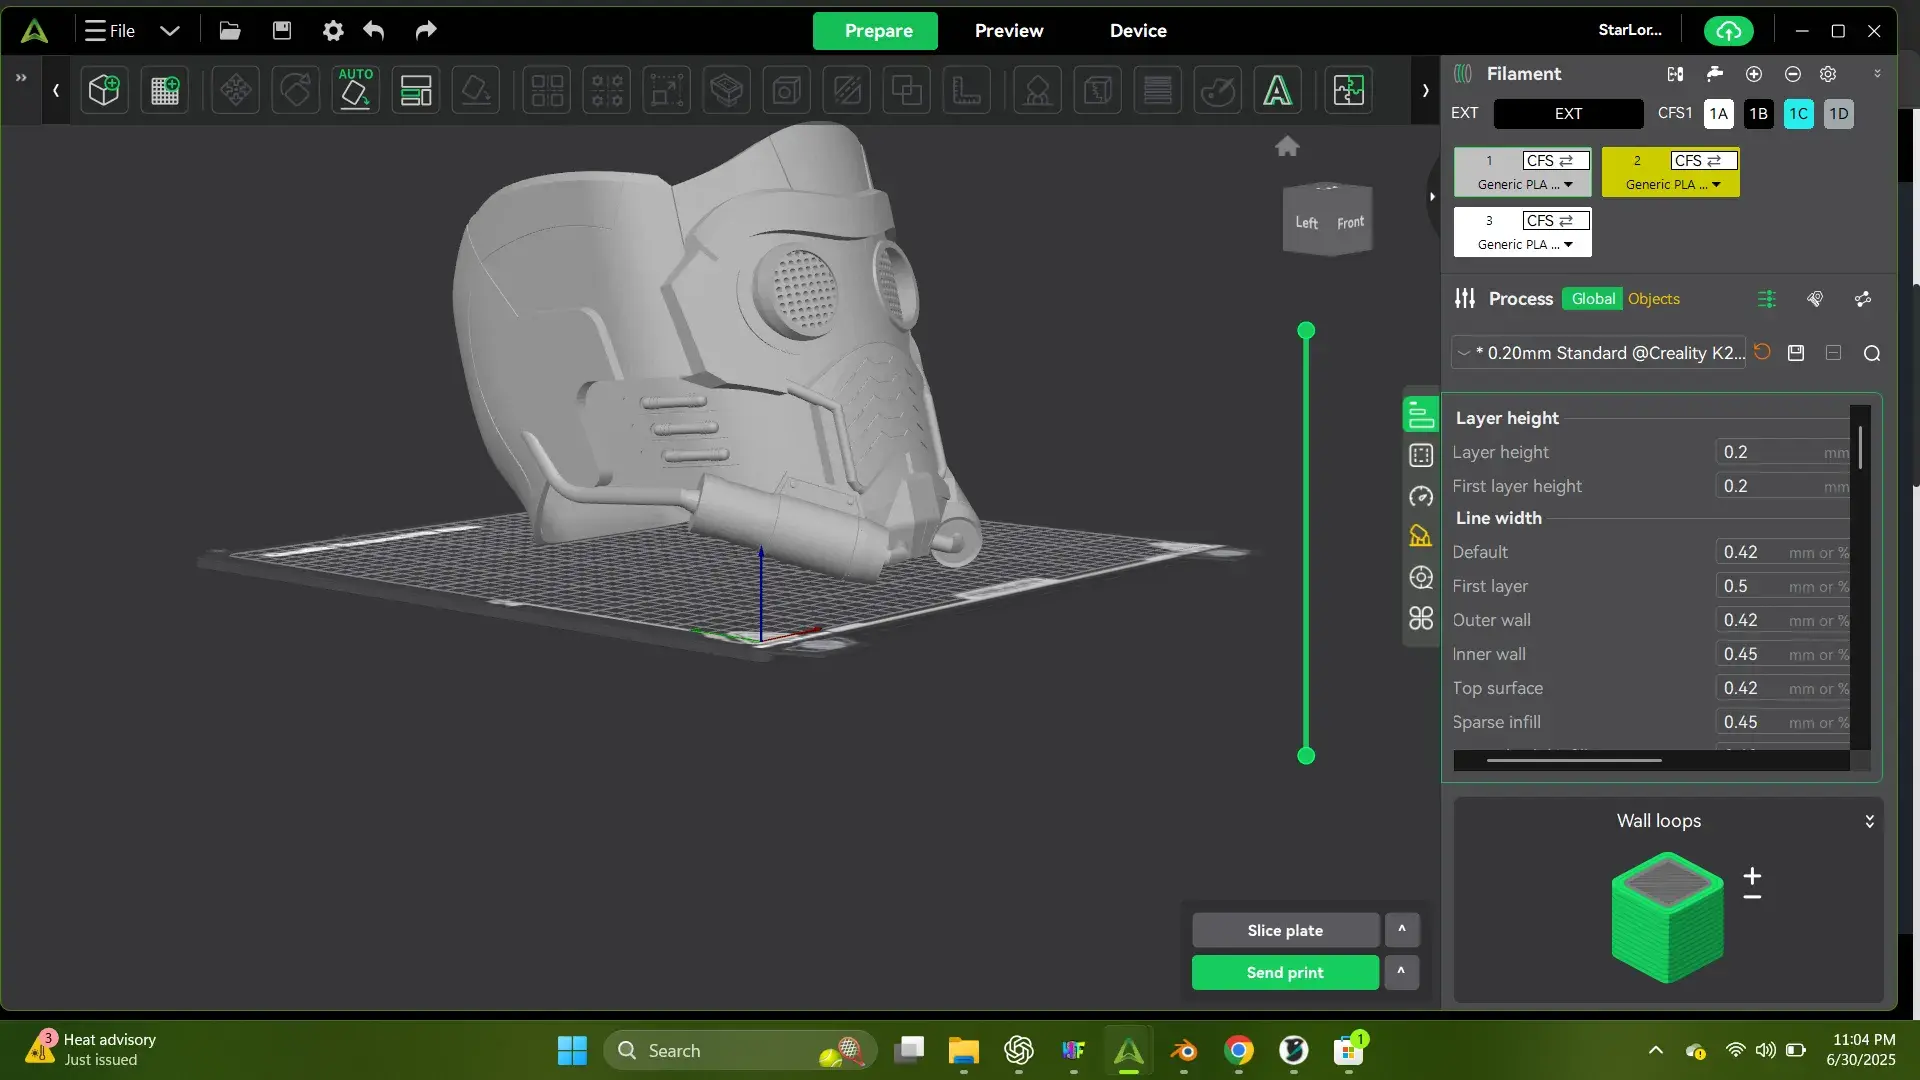1920x1080 pixels.
Task: Switch to the Prepare tab
Action: point(875,31)
